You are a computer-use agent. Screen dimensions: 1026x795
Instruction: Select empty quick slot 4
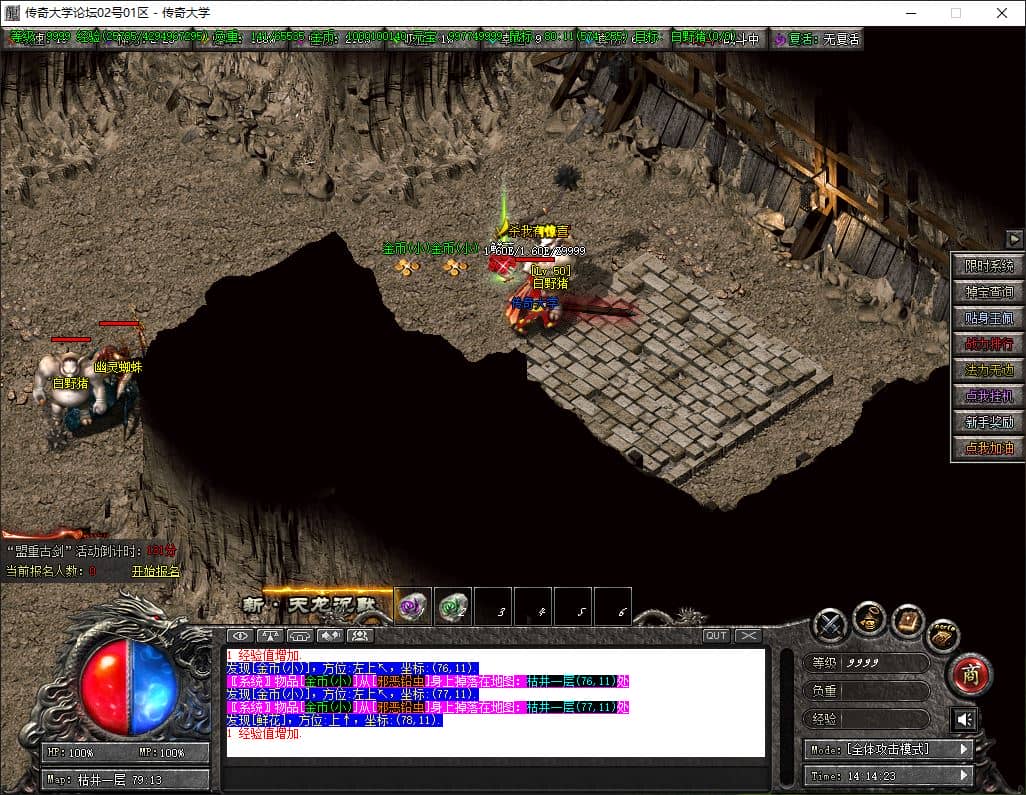click(533, 607)
